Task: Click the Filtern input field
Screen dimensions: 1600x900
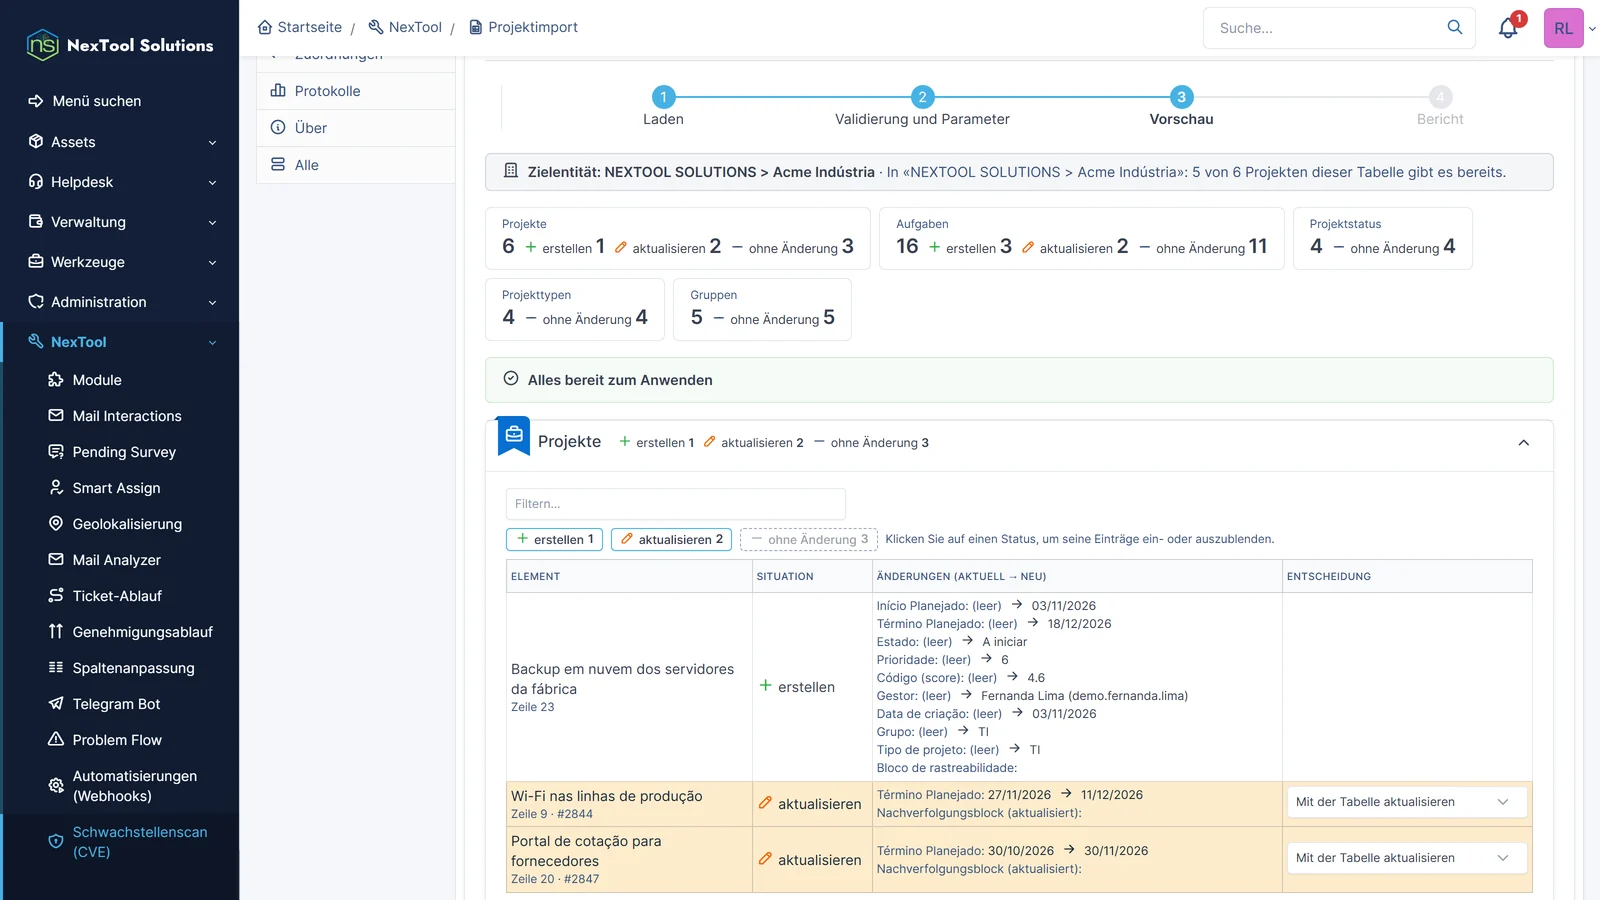Action: (676, 504)
